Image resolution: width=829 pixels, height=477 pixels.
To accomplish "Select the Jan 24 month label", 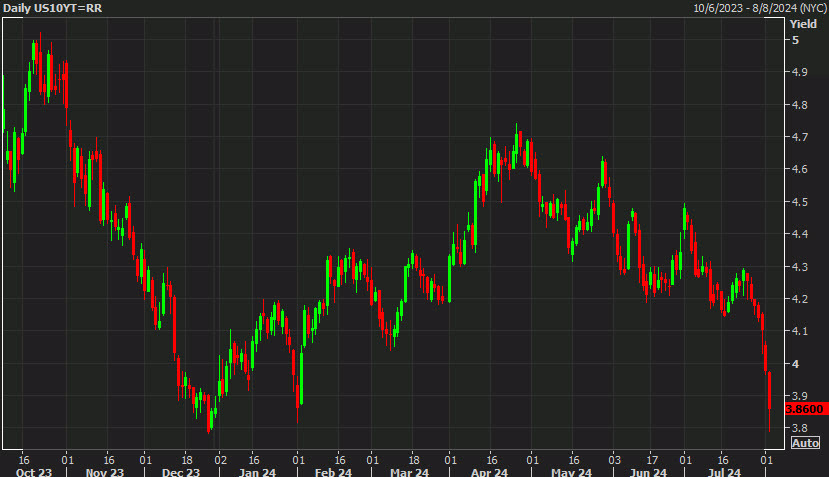I will tap(257, 472).
